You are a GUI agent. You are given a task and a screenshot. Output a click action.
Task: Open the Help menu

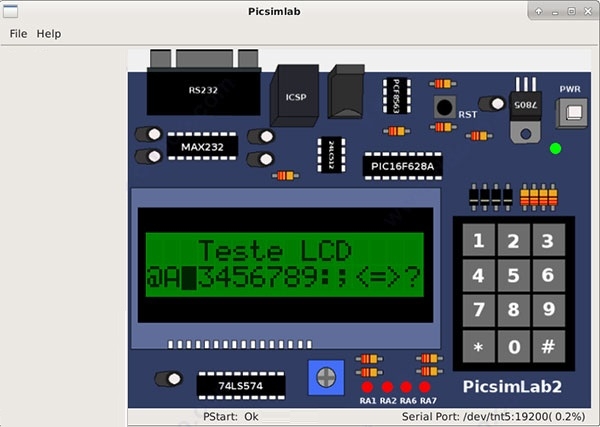tap(49, 34)
